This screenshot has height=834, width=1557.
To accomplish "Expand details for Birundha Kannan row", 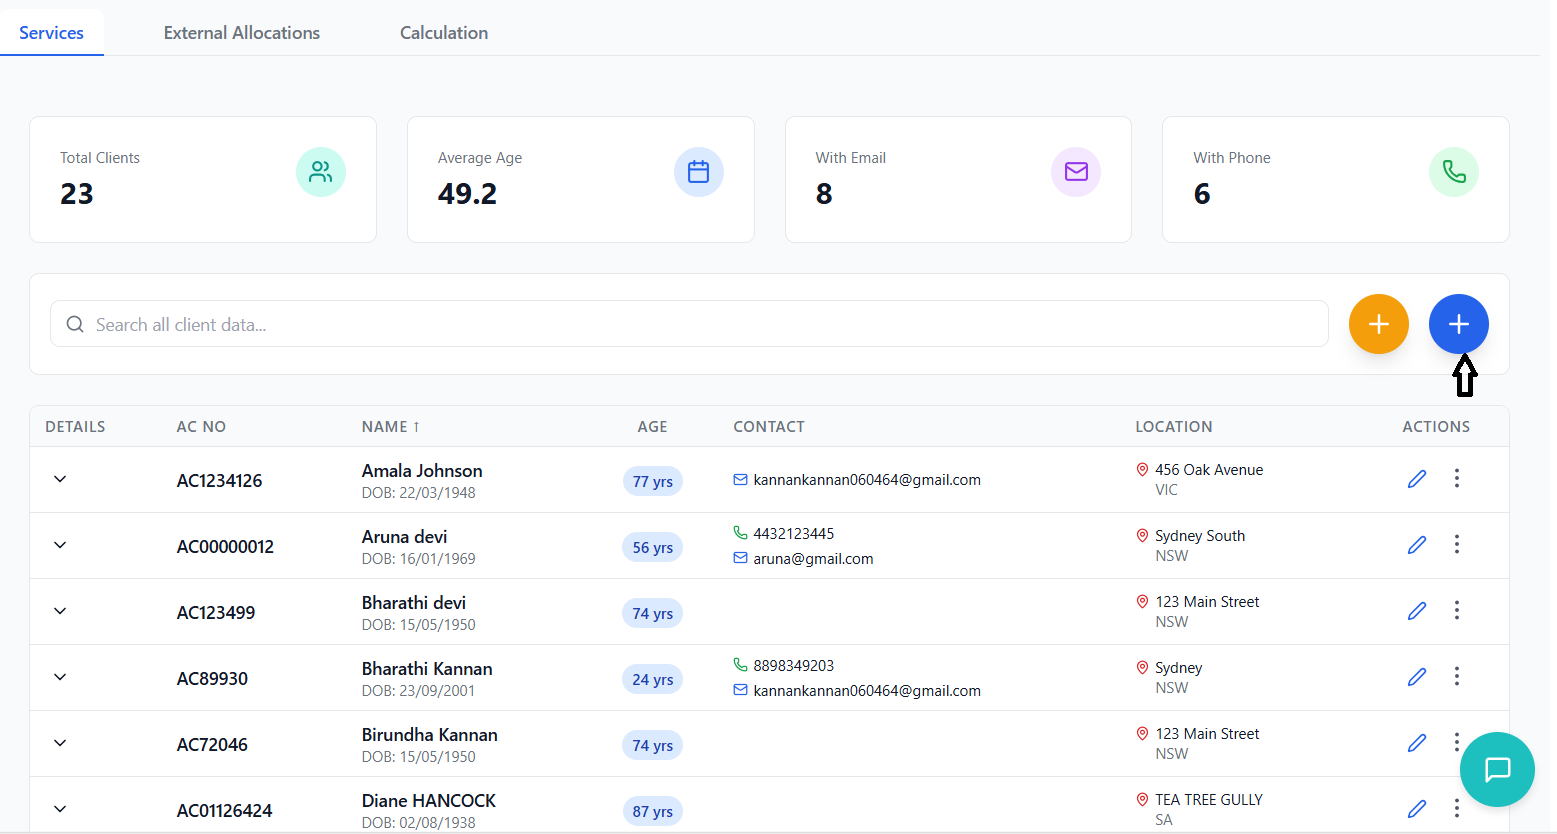I will click(x=60, y=743).
